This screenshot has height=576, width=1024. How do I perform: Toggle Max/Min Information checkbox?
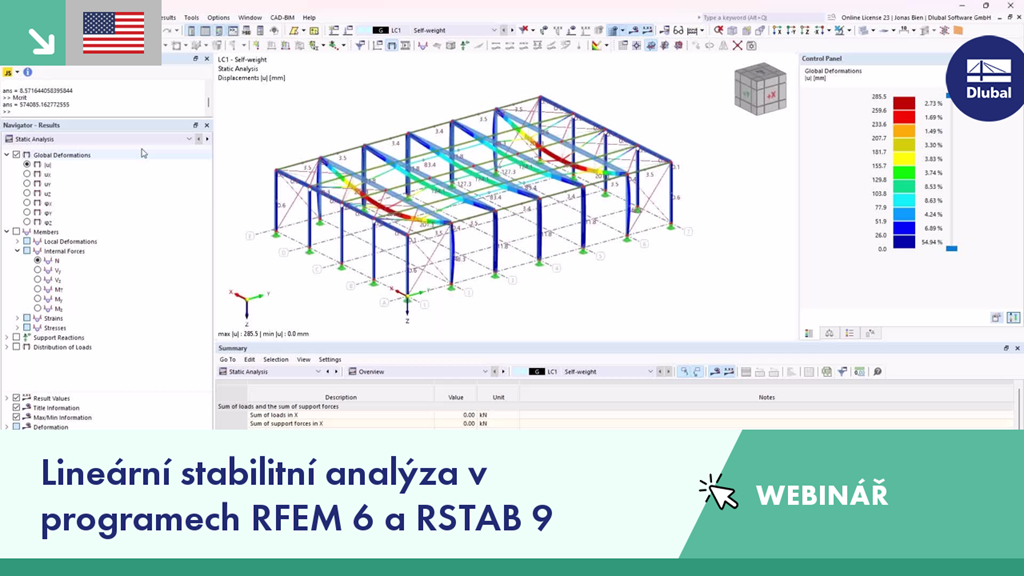click(16, 417)
